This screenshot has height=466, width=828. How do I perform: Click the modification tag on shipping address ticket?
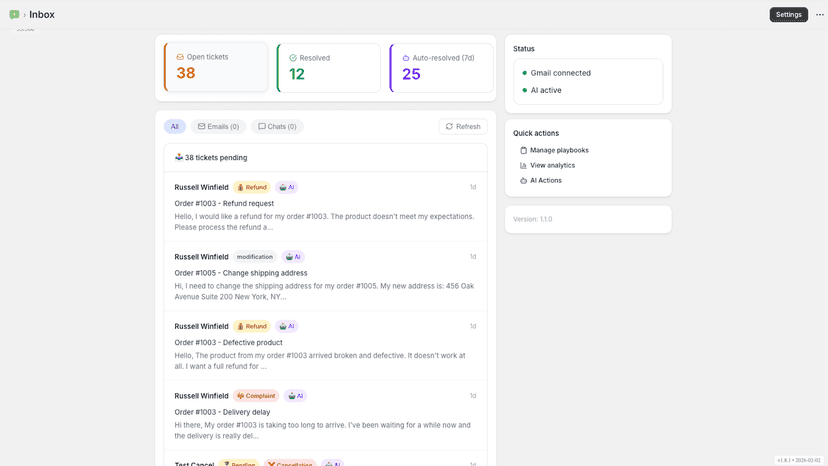coord(255,257)
